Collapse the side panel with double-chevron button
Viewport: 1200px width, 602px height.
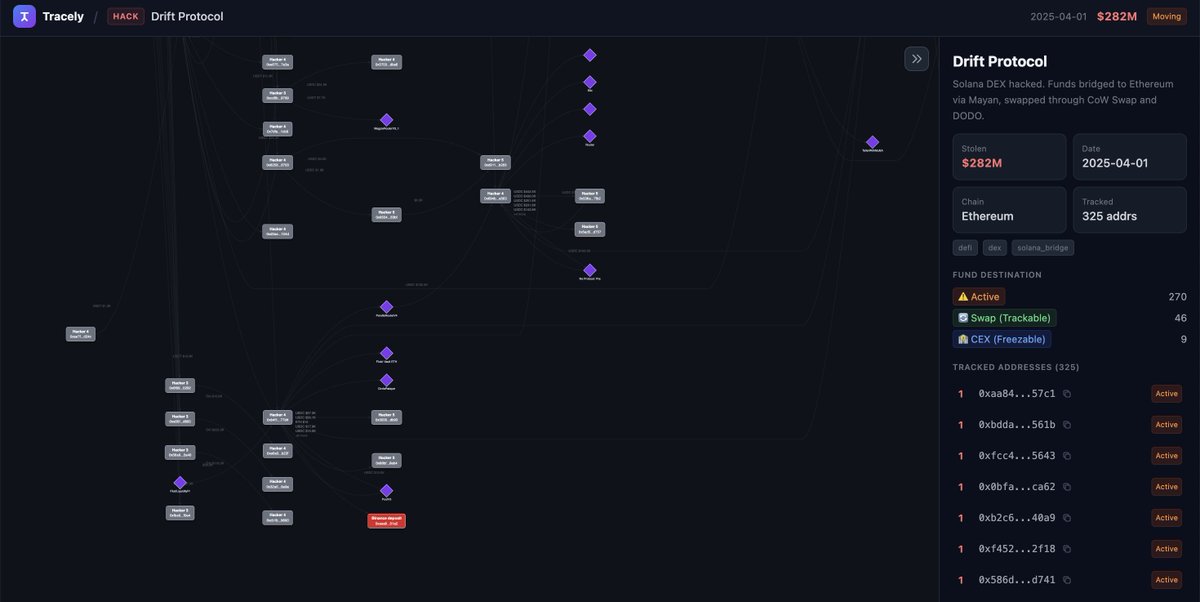(917, 59)
